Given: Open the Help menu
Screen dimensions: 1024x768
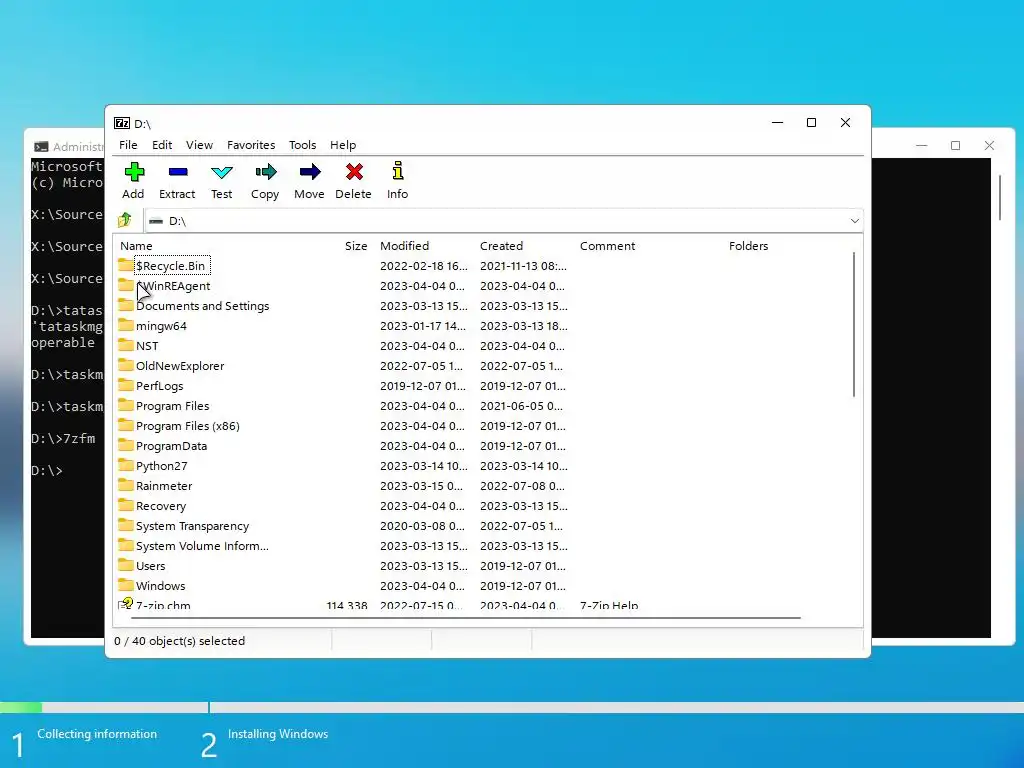Looking at the screenshot, I should point(343,145).
